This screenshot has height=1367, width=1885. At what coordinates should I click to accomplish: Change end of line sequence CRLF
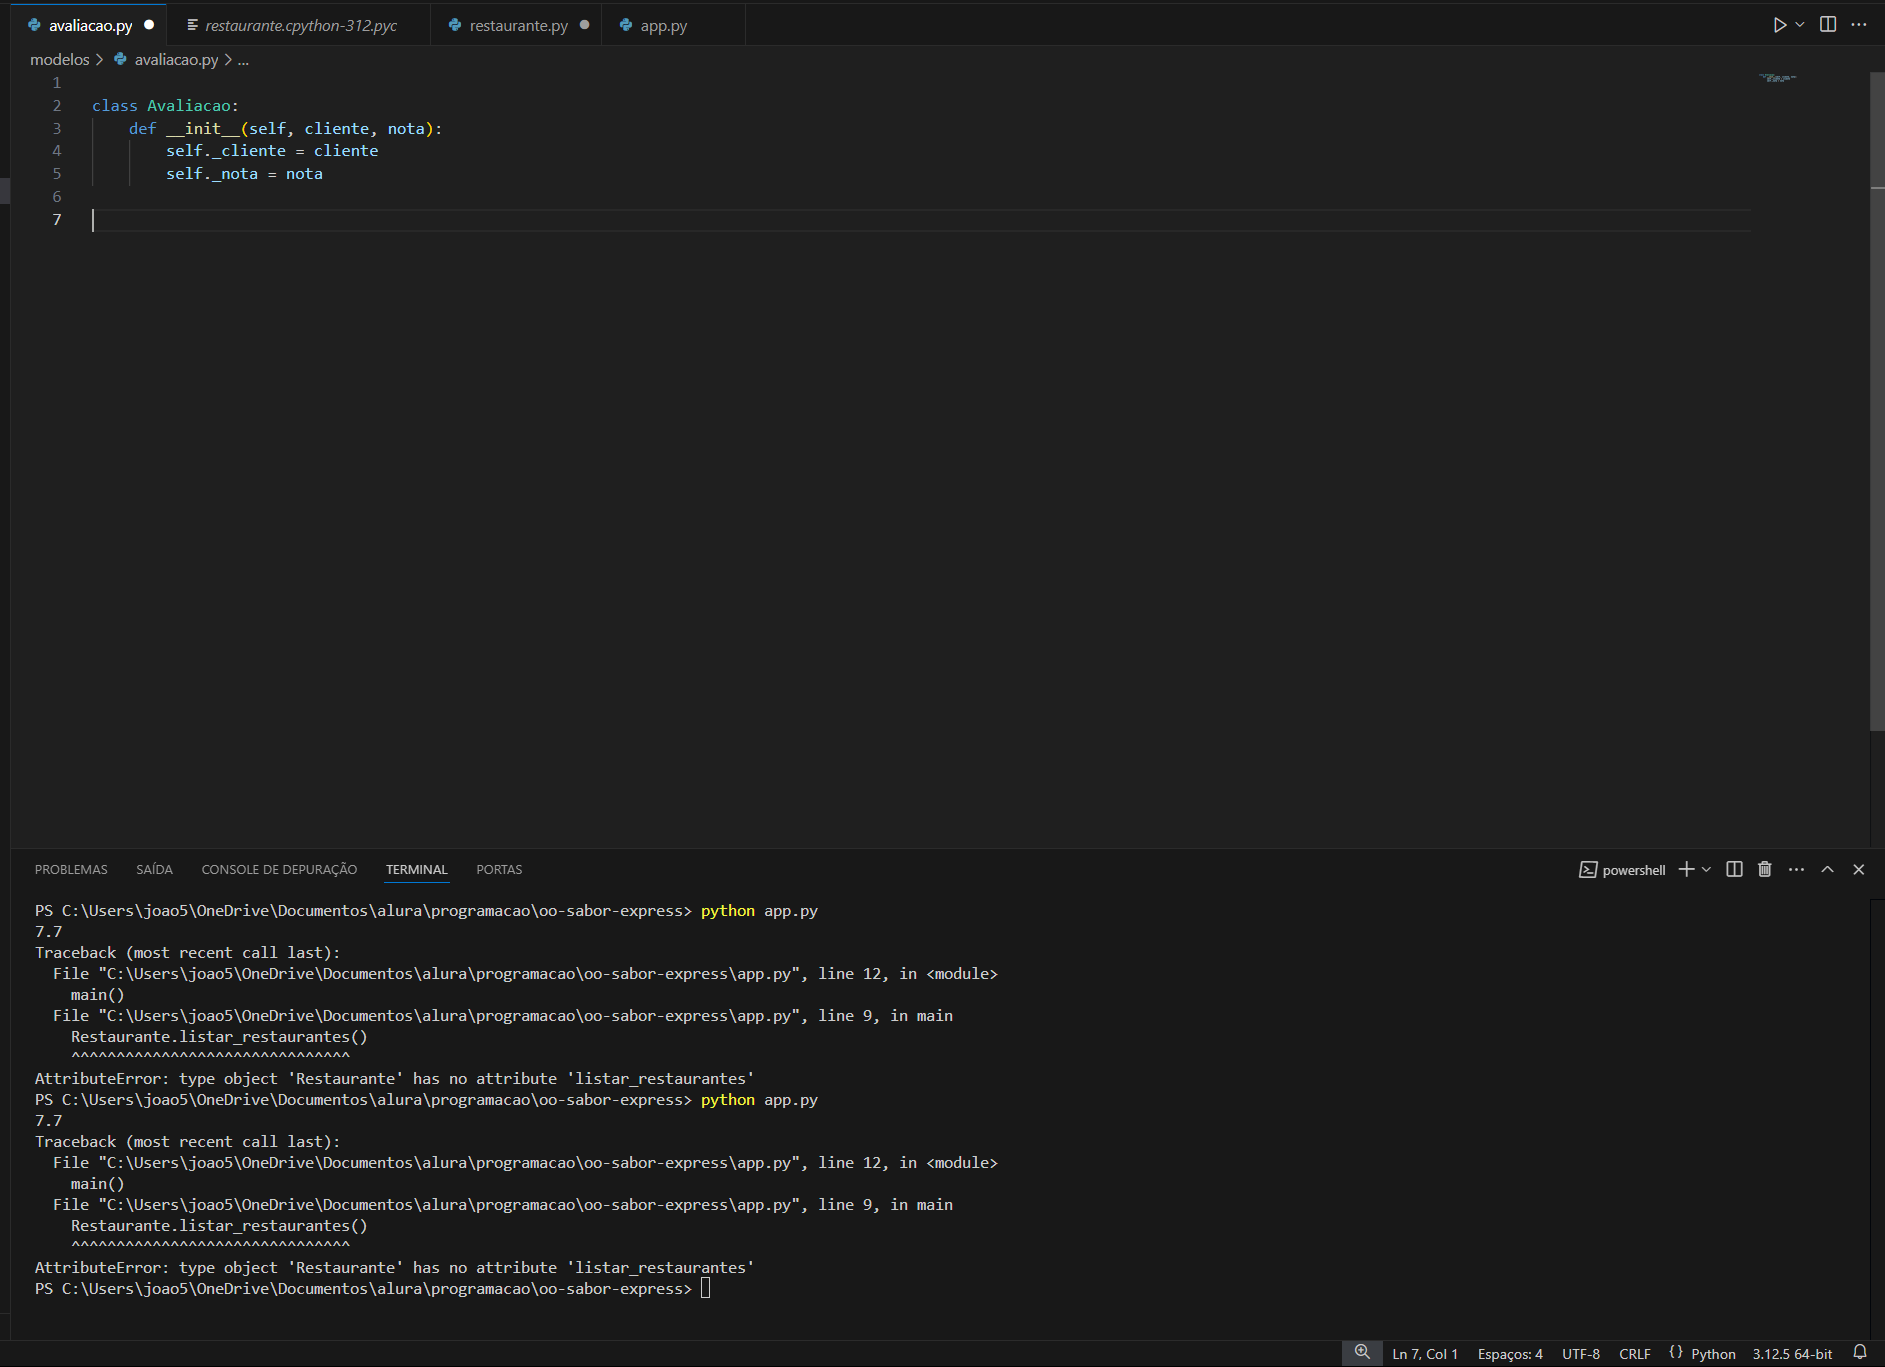click(x=1635, y=1354)
